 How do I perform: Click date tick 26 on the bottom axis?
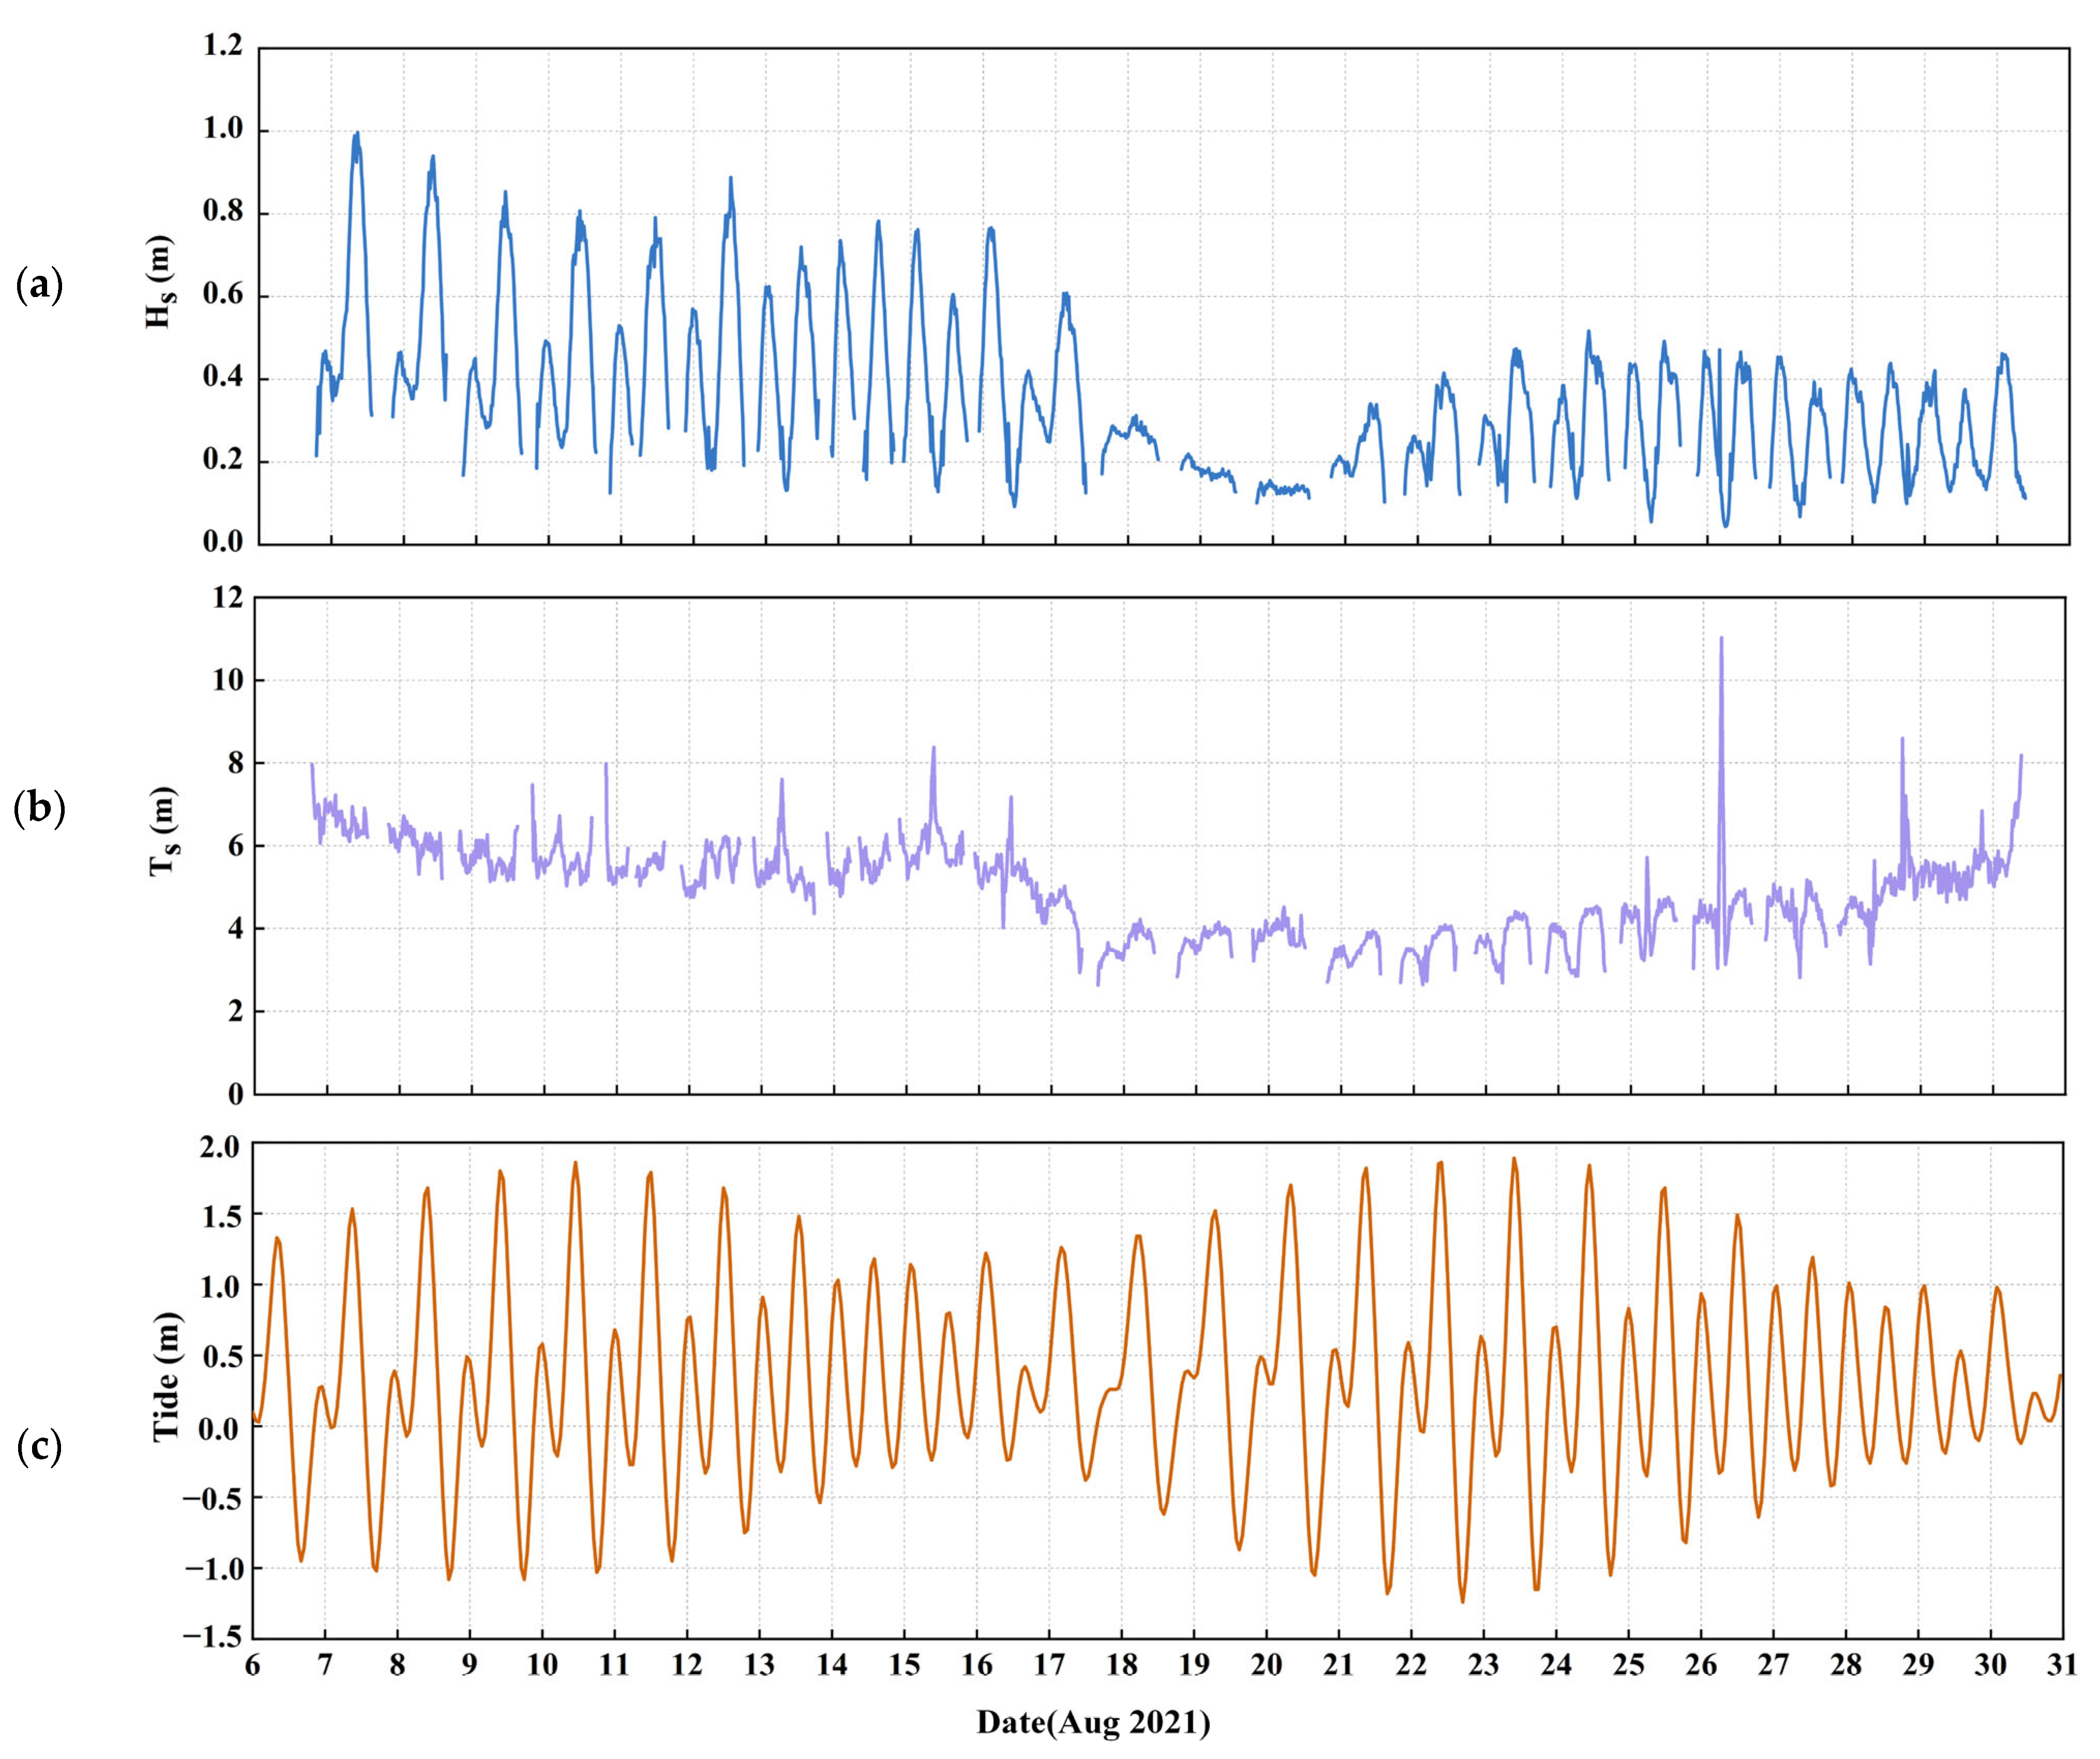point(1701,1665)
